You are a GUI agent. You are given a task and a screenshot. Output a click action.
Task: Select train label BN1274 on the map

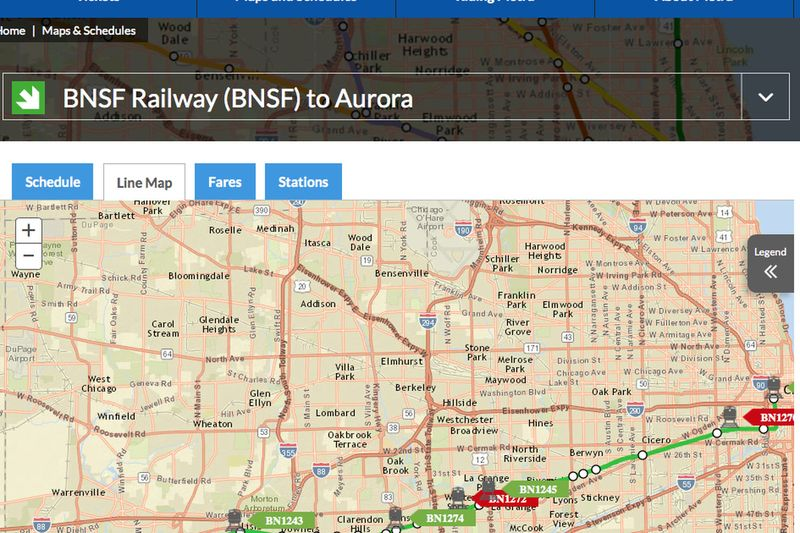(443, 518)
